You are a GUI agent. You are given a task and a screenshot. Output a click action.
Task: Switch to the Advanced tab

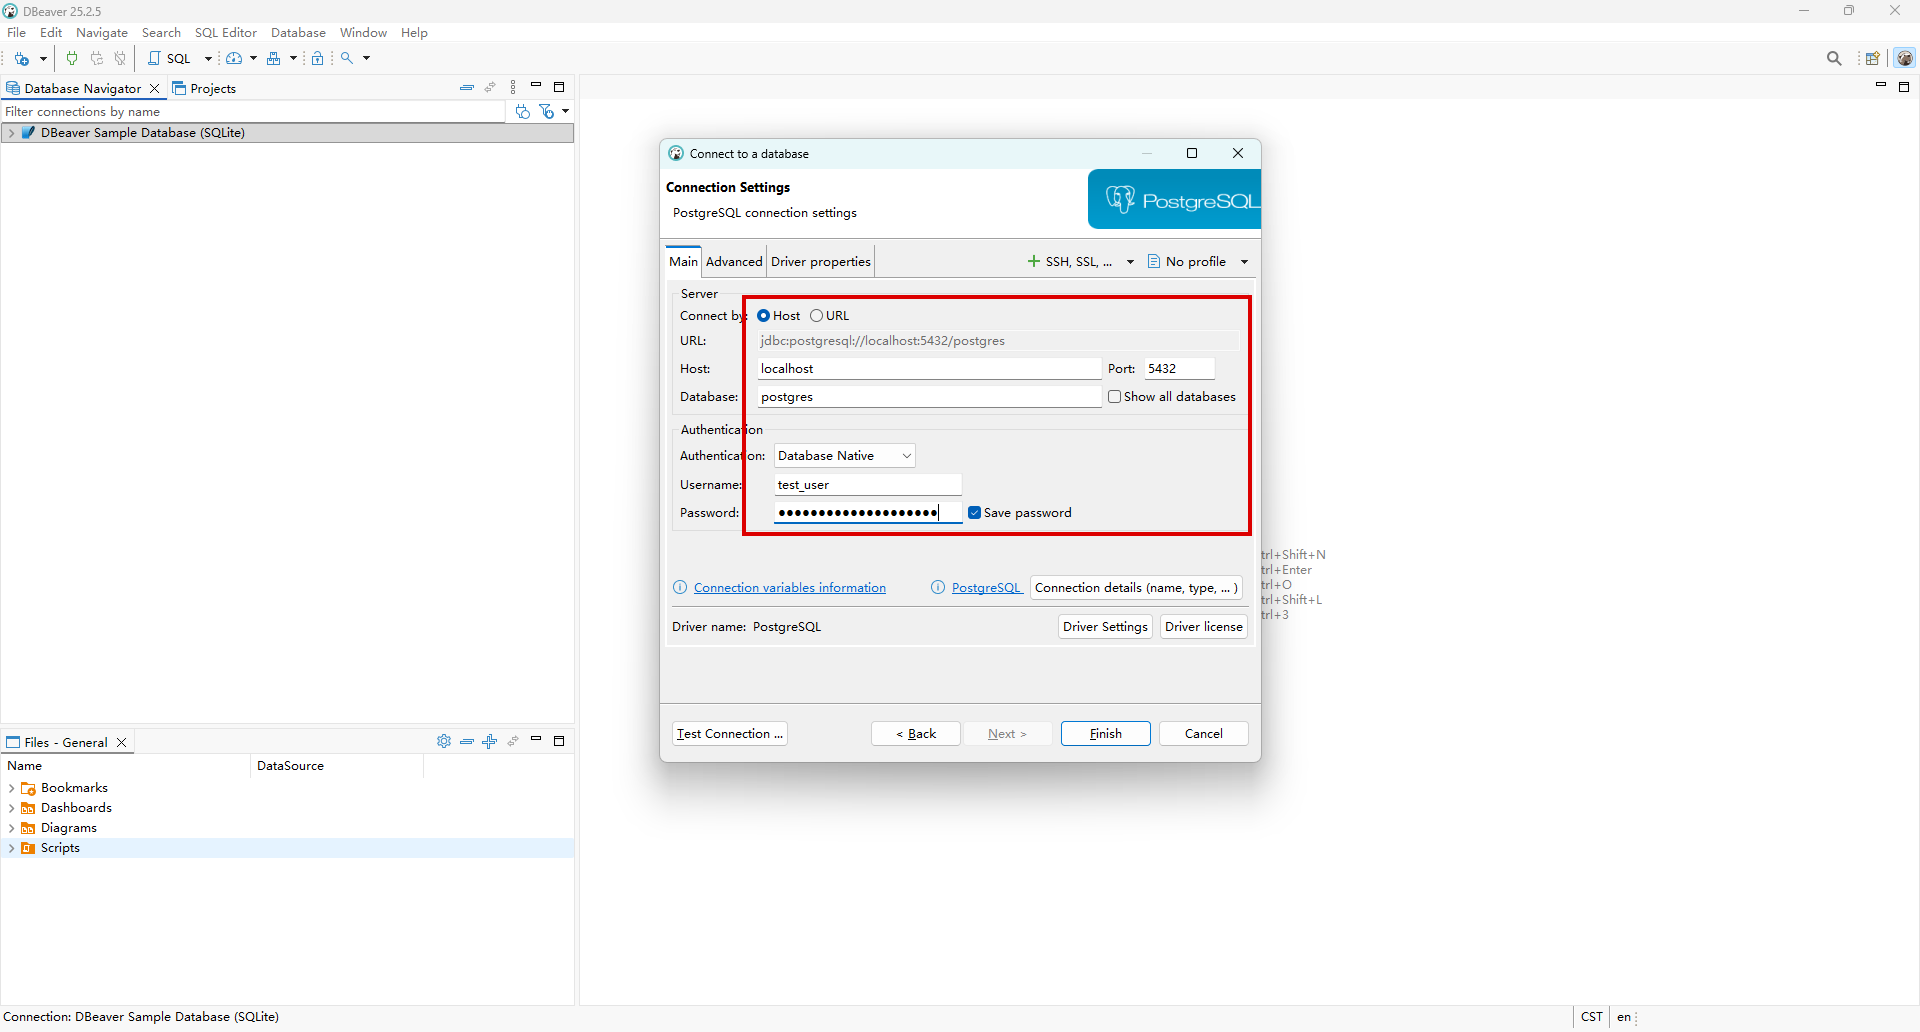[734, 261]
